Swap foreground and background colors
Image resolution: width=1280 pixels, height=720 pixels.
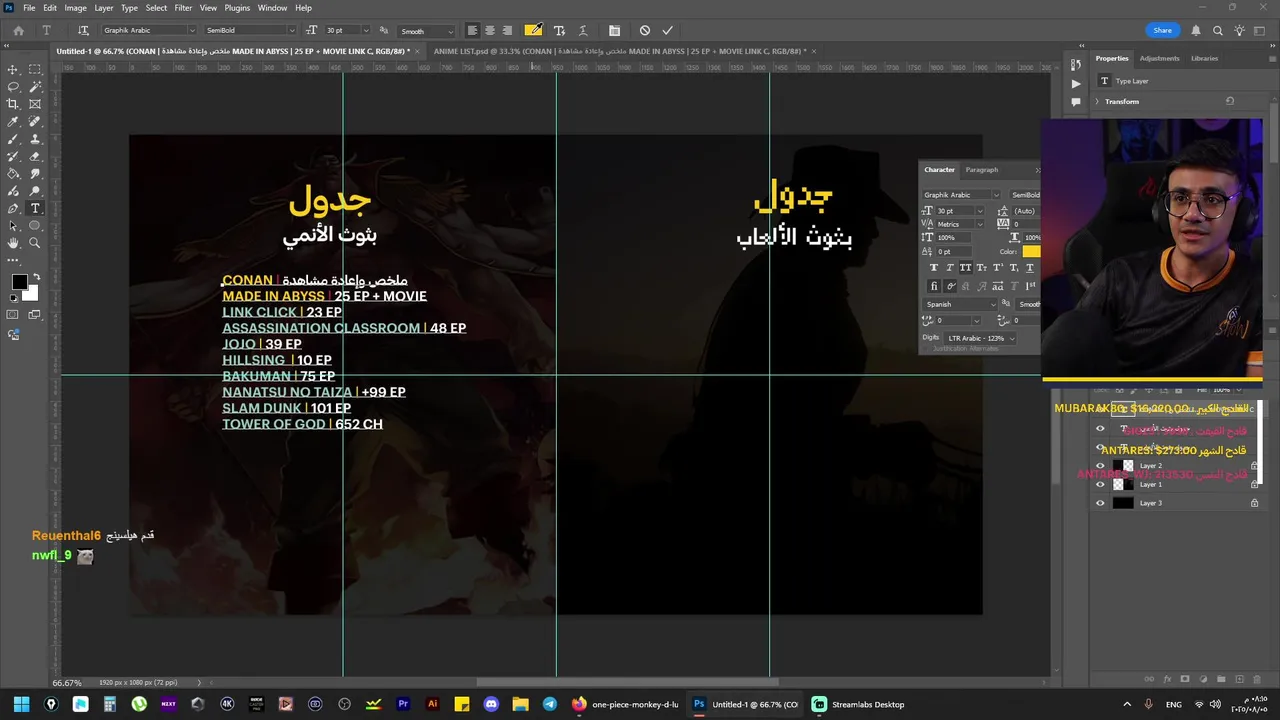point(36,277)
